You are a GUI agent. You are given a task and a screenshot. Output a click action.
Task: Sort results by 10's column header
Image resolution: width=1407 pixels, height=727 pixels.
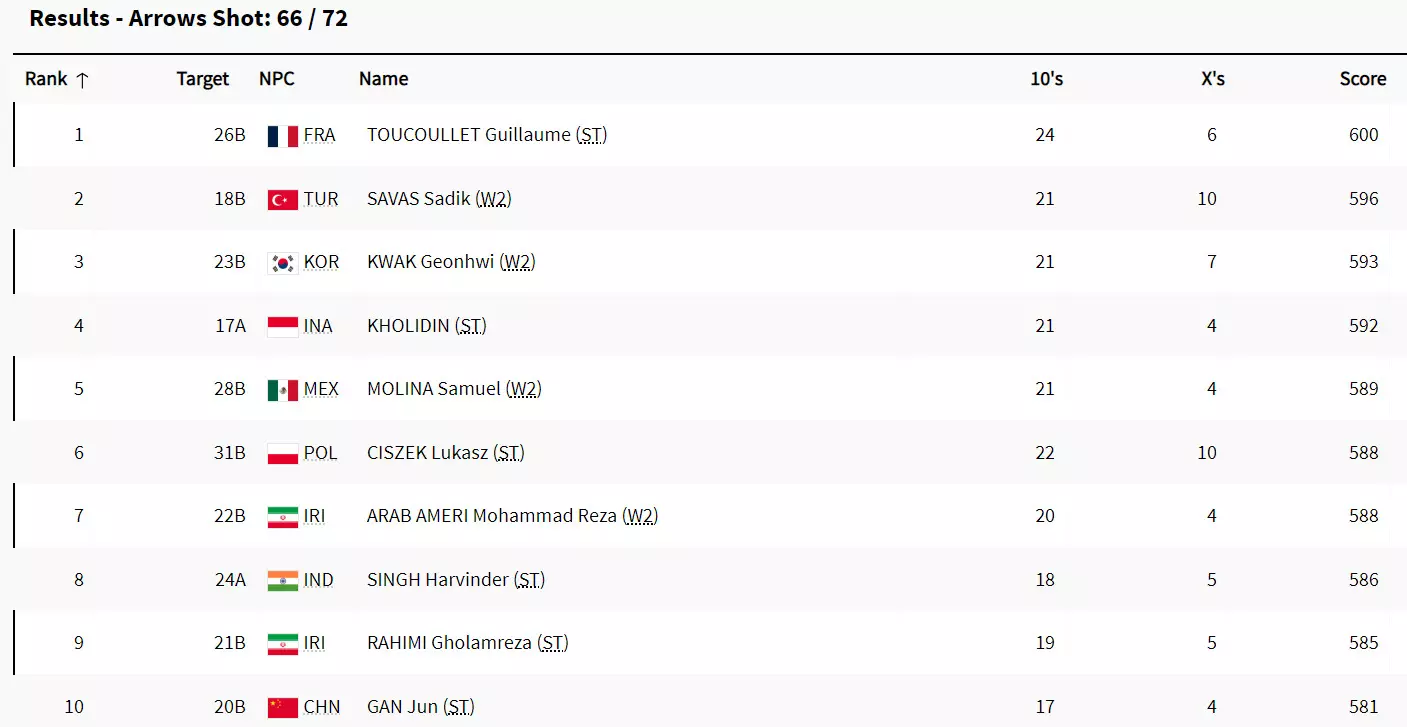coord(1046,79)
